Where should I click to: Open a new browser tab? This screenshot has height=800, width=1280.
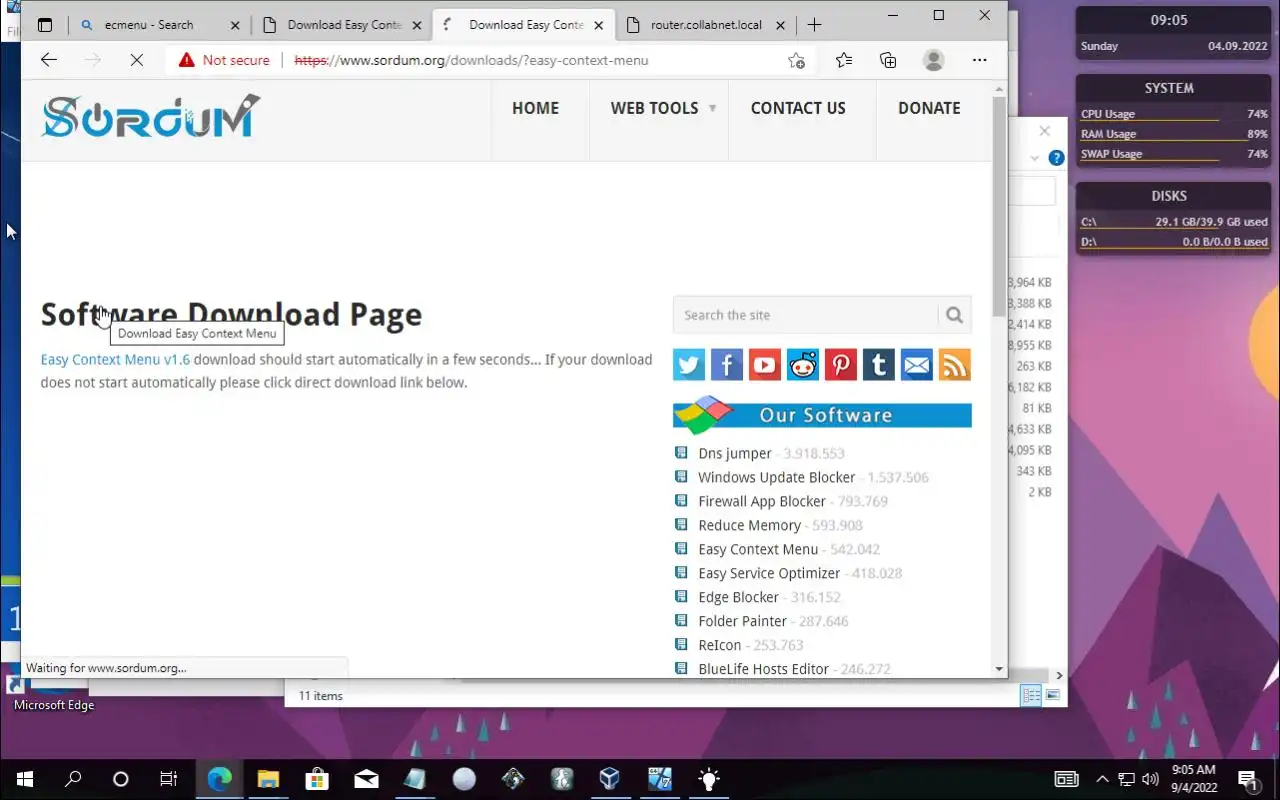point(814,25)
